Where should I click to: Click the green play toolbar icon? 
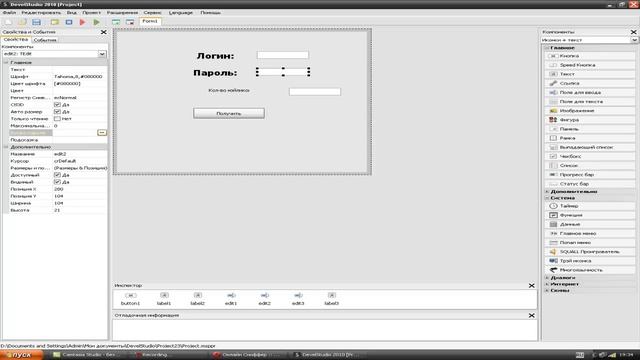click(96, 22)
